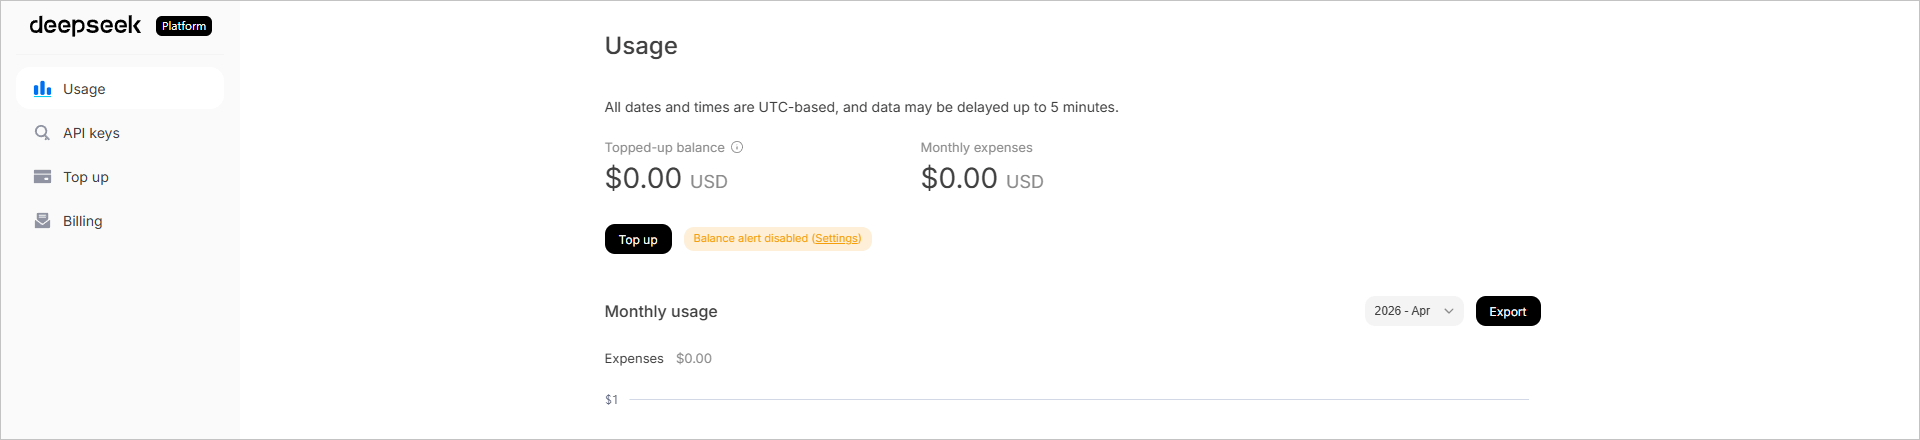Image resolution: width=1920 pixels, height=440 pixels.
Task: Click the API keys magnifier icon
Action: [x=42, y=133]
